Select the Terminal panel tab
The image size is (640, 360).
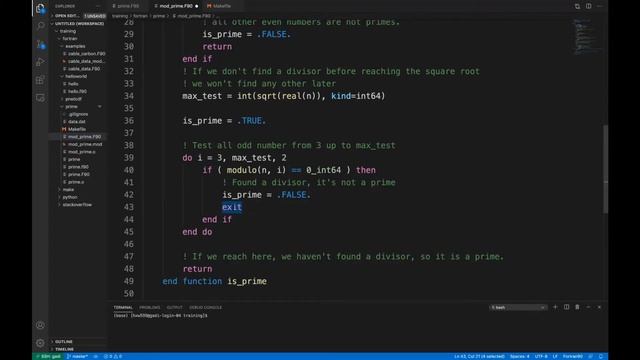click(123, 307)
